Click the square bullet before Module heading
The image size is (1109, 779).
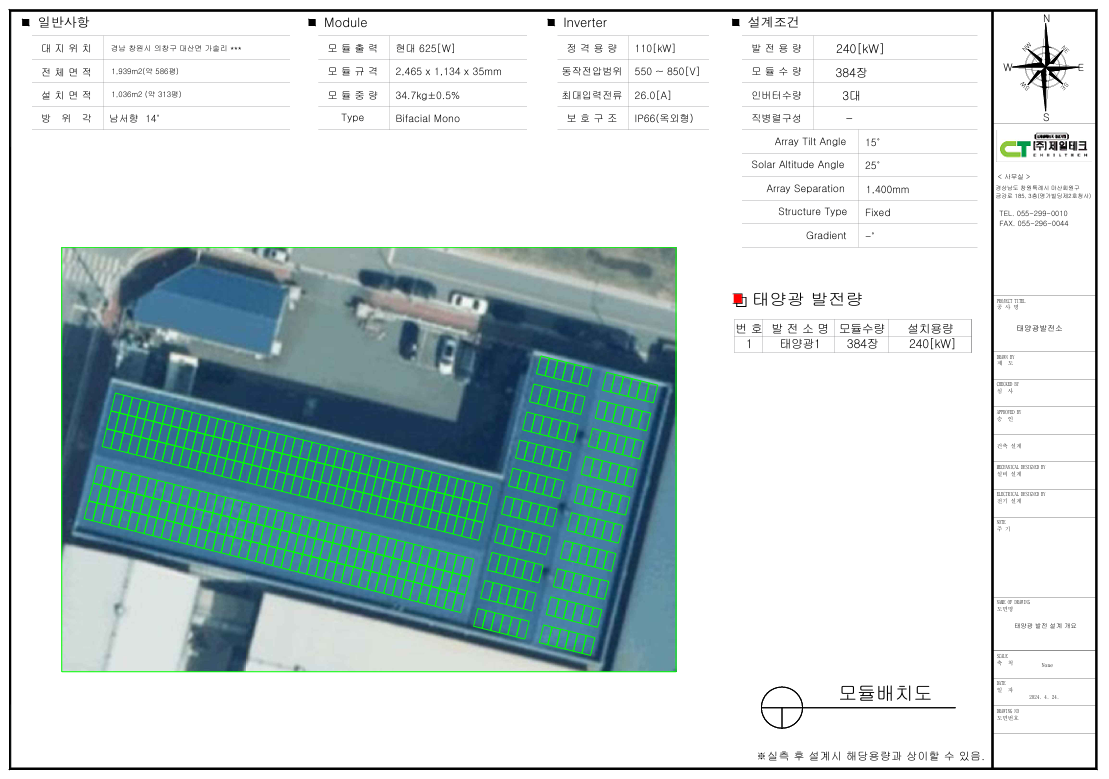coord(312,22)
